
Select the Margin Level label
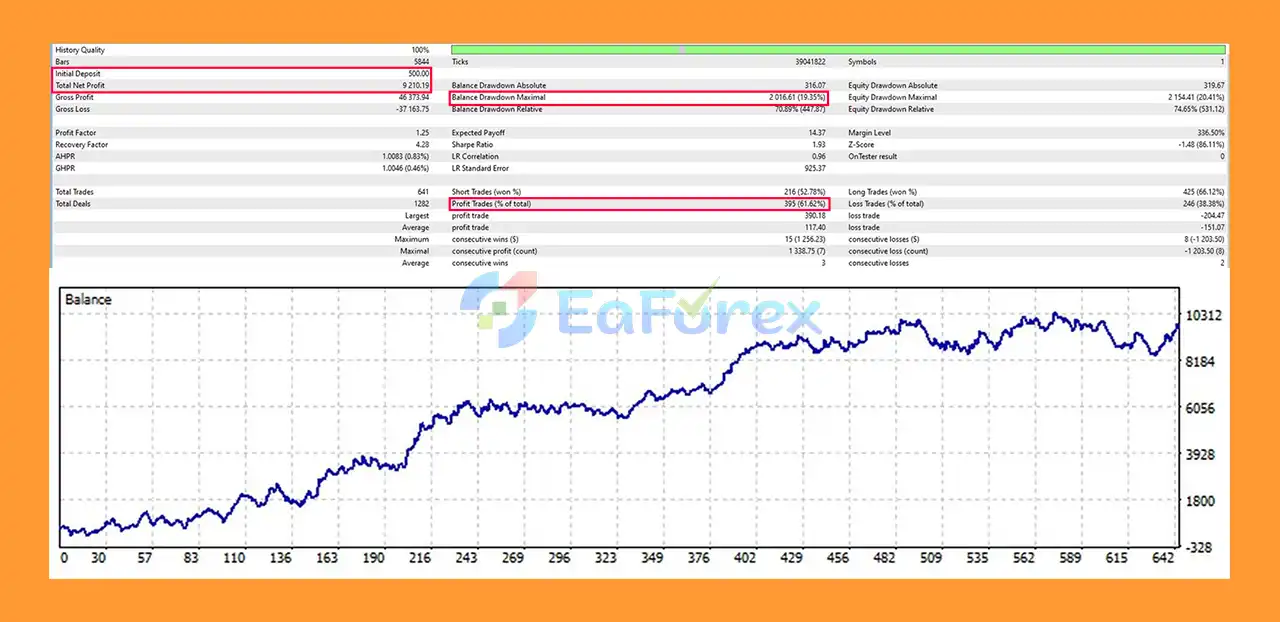click(x=868, y=133)
